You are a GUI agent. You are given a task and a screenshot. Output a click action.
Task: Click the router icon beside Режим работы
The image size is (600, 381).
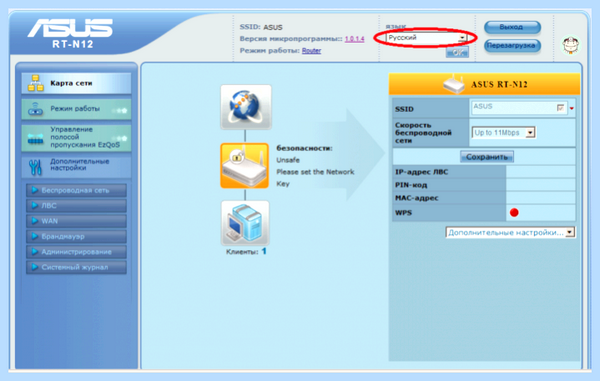click(36, 109)
